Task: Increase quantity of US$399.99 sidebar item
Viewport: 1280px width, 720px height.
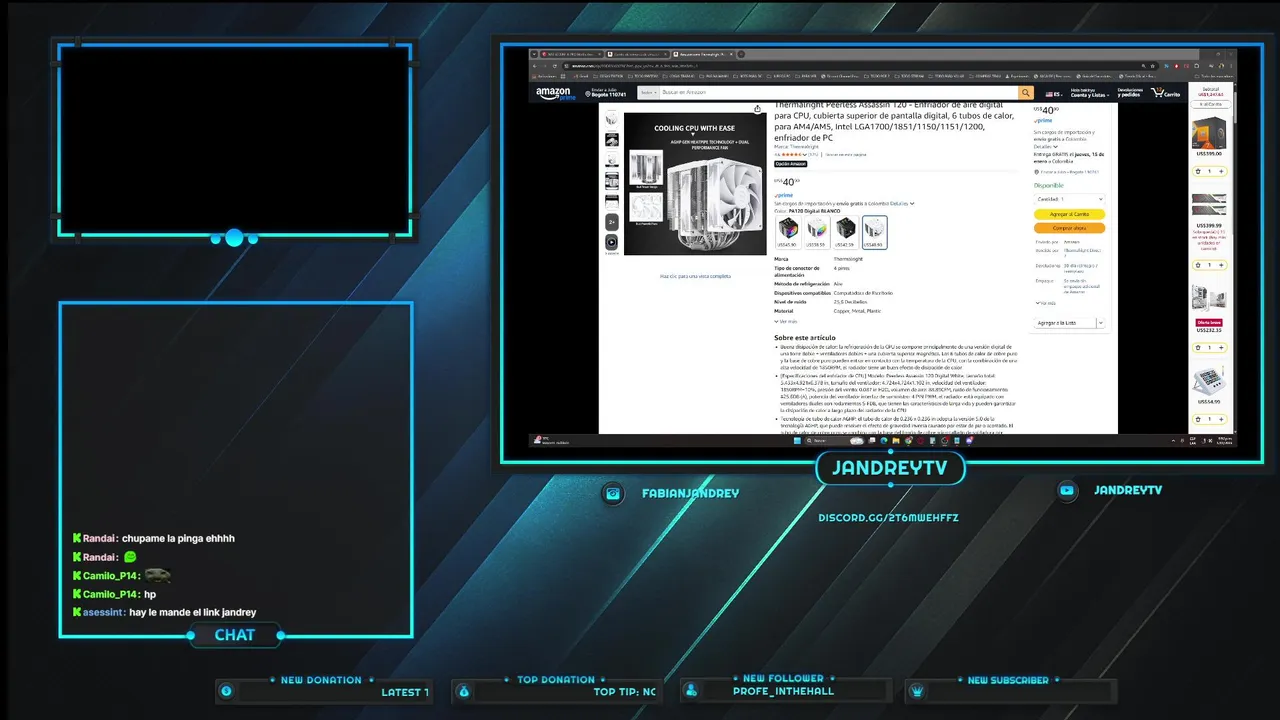Action: pyautogui.click(x=1221, y=265)
